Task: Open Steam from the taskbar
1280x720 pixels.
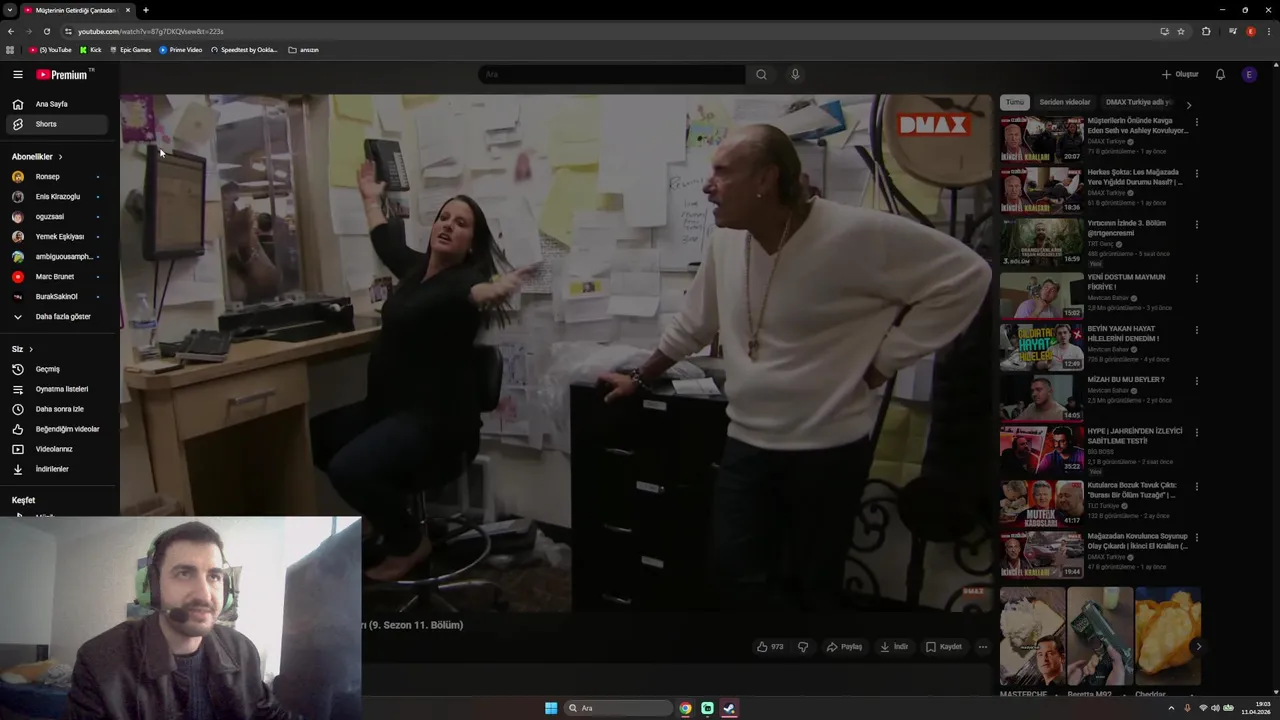Action: [729, 708]
